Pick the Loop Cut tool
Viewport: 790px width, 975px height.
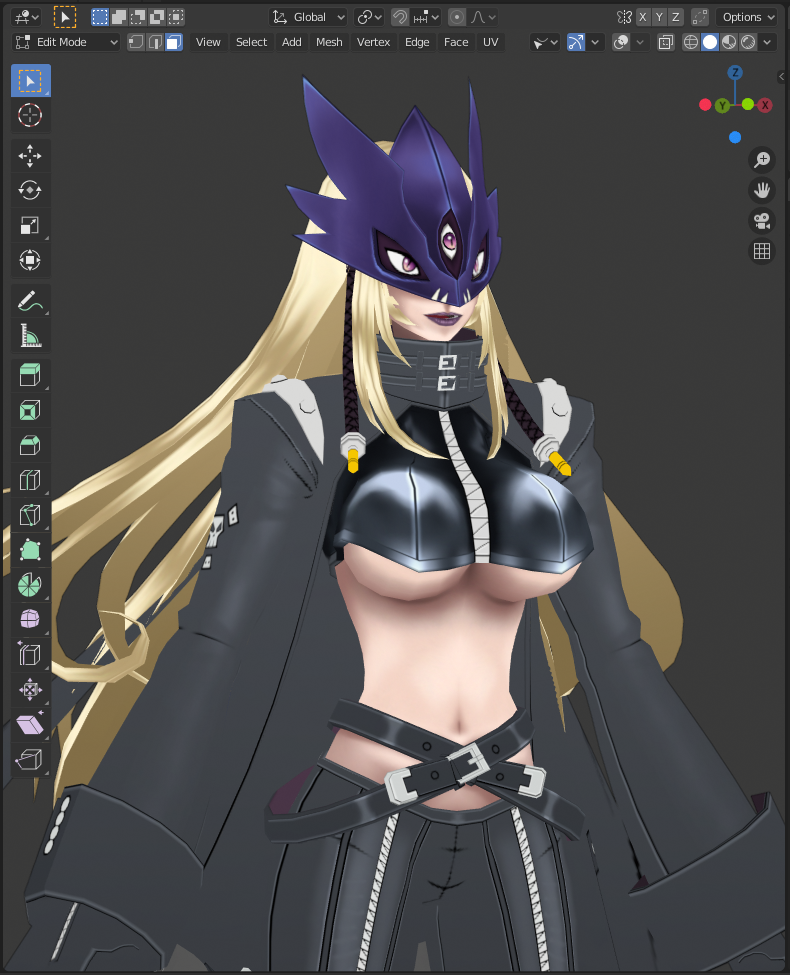point(30,480)
